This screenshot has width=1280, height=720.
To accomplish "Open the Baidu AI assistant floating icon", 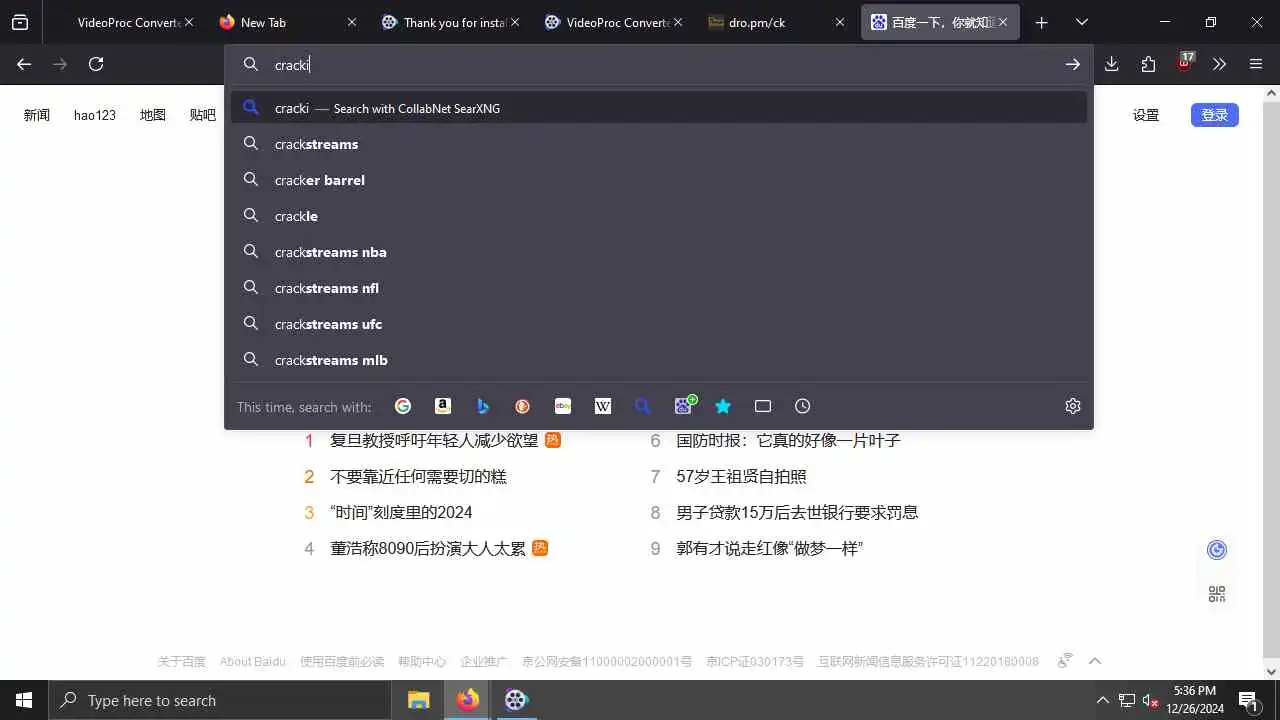I will tap(1217, 550).
